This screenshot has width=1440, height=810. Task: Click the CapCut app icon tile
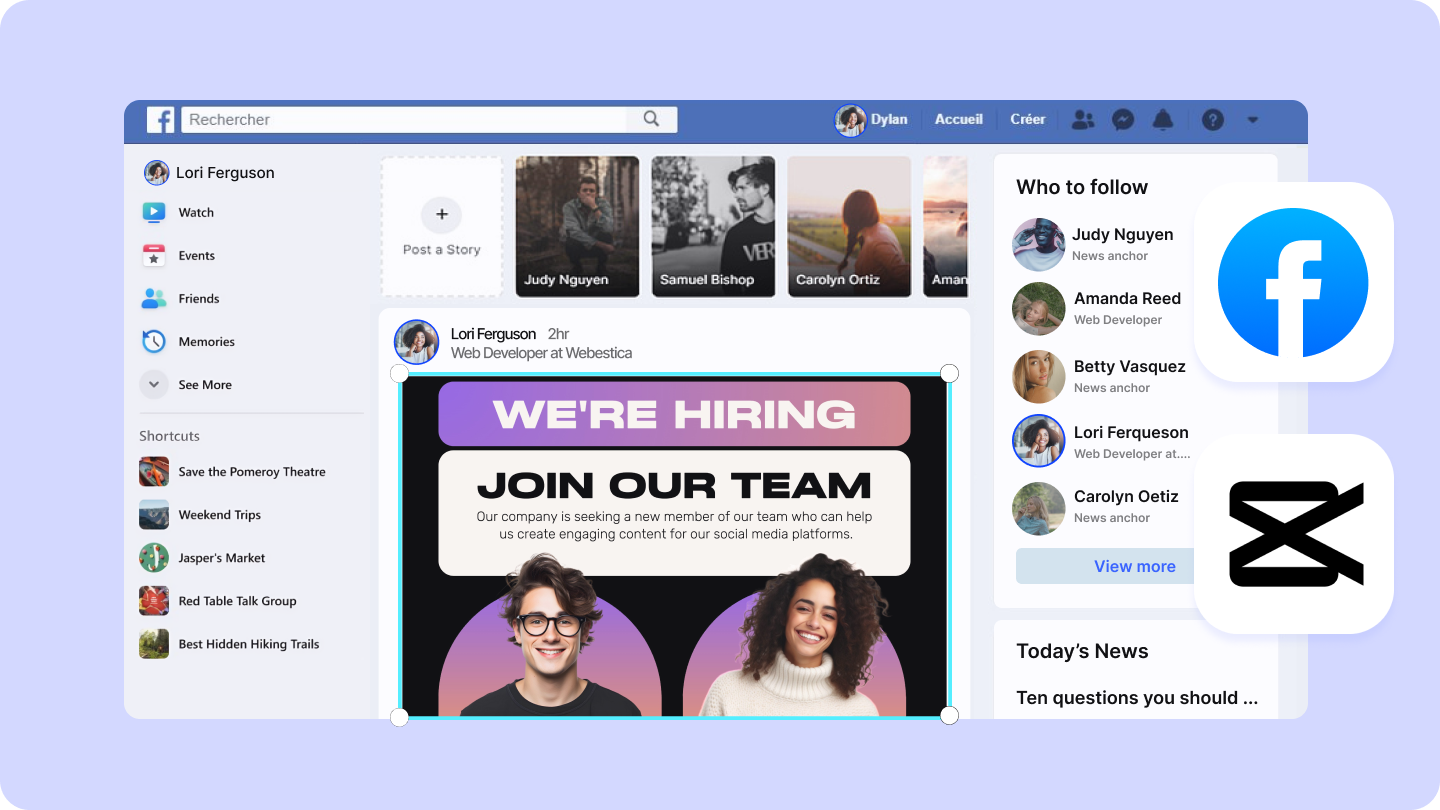click(1293, 534)
